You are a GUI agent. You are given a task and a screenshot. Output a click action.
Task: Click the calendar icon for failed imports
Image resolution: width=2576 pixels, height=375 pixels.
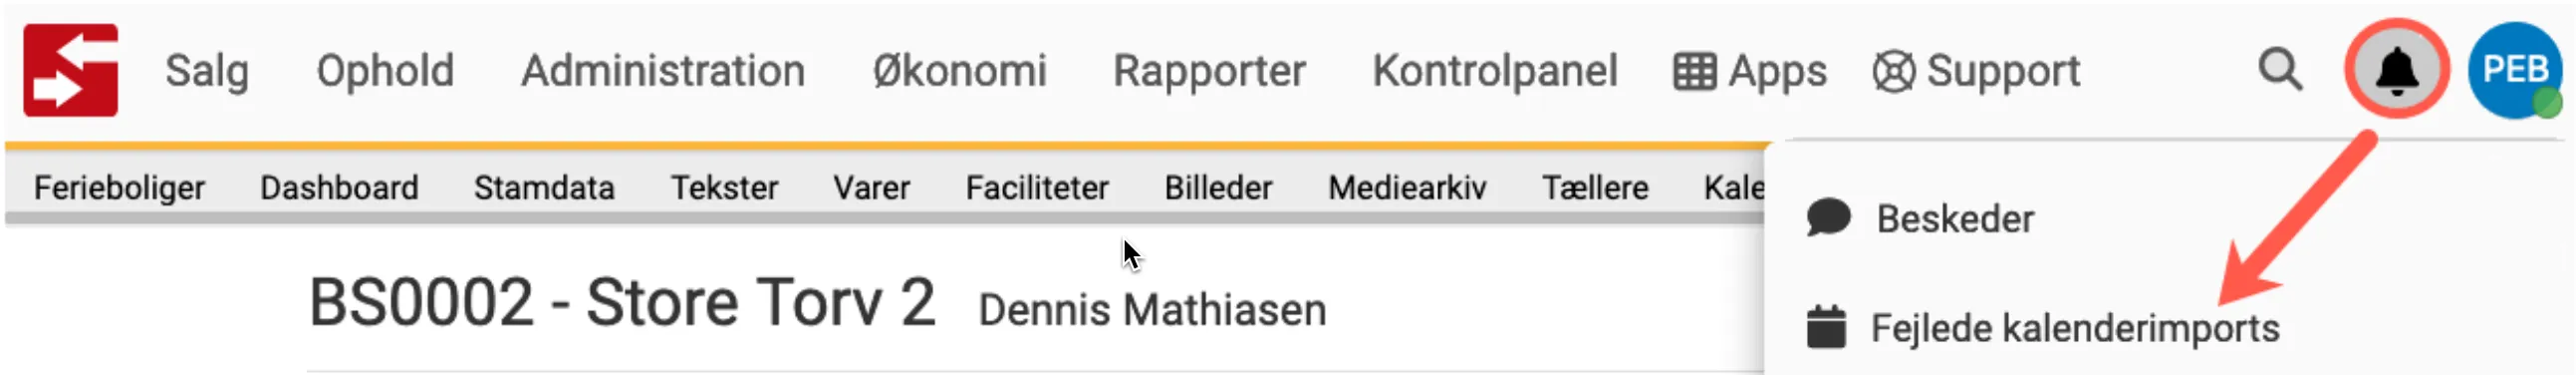pos(1826,327)
